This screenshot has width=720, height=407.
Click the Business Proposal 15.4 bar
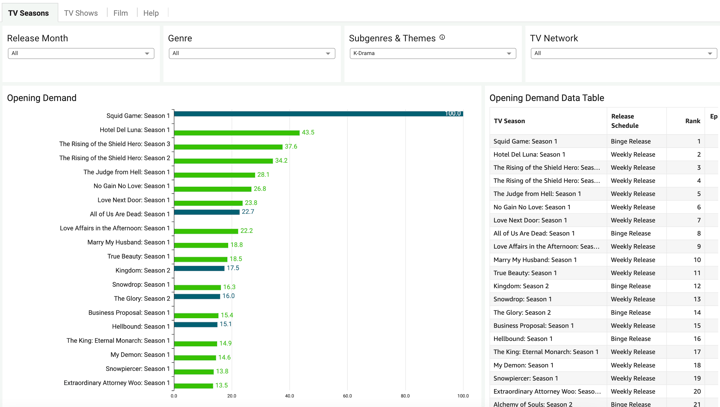pyautogui.click(x=197, y=316)
